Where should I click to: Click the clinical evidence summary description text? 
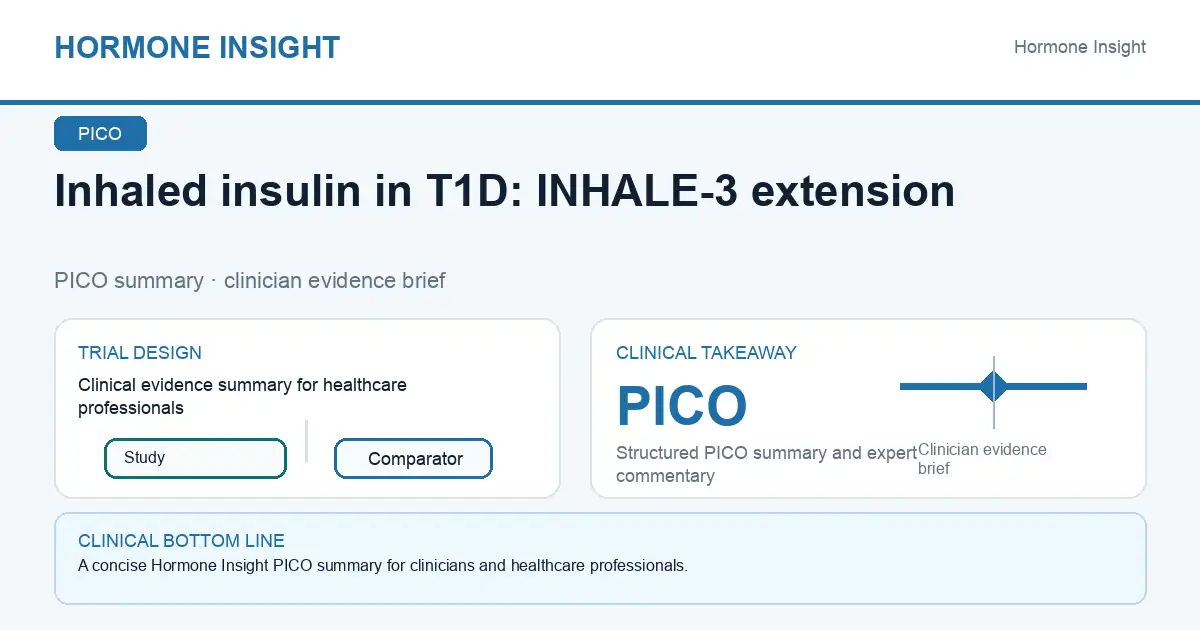pos(242,396)
